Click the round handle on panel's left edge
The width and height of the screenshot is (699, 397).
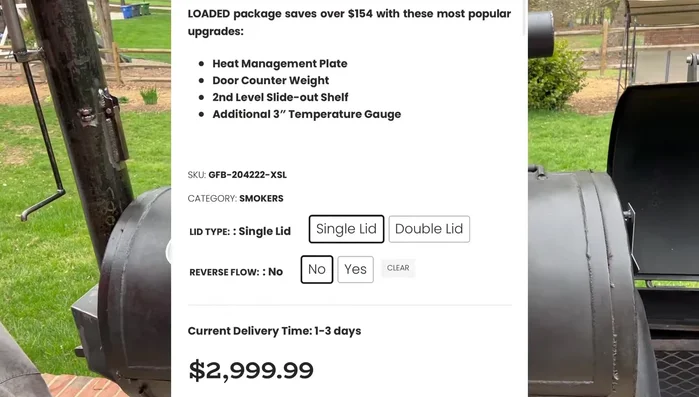pyautogui.click(x=169, y=252)
